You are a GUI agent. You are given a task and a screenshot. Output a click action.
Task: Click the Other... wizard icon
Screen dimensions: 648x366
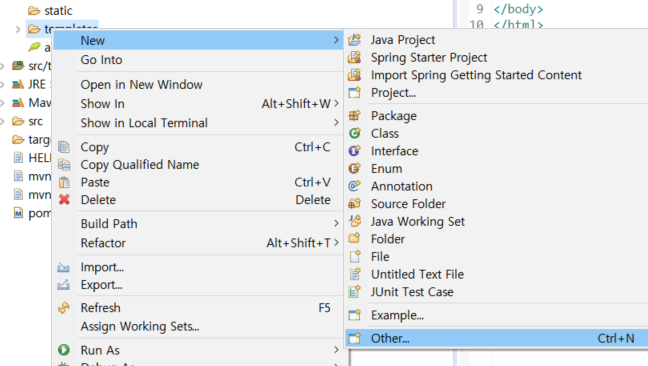pyautogui.click(x=355, y=338)
